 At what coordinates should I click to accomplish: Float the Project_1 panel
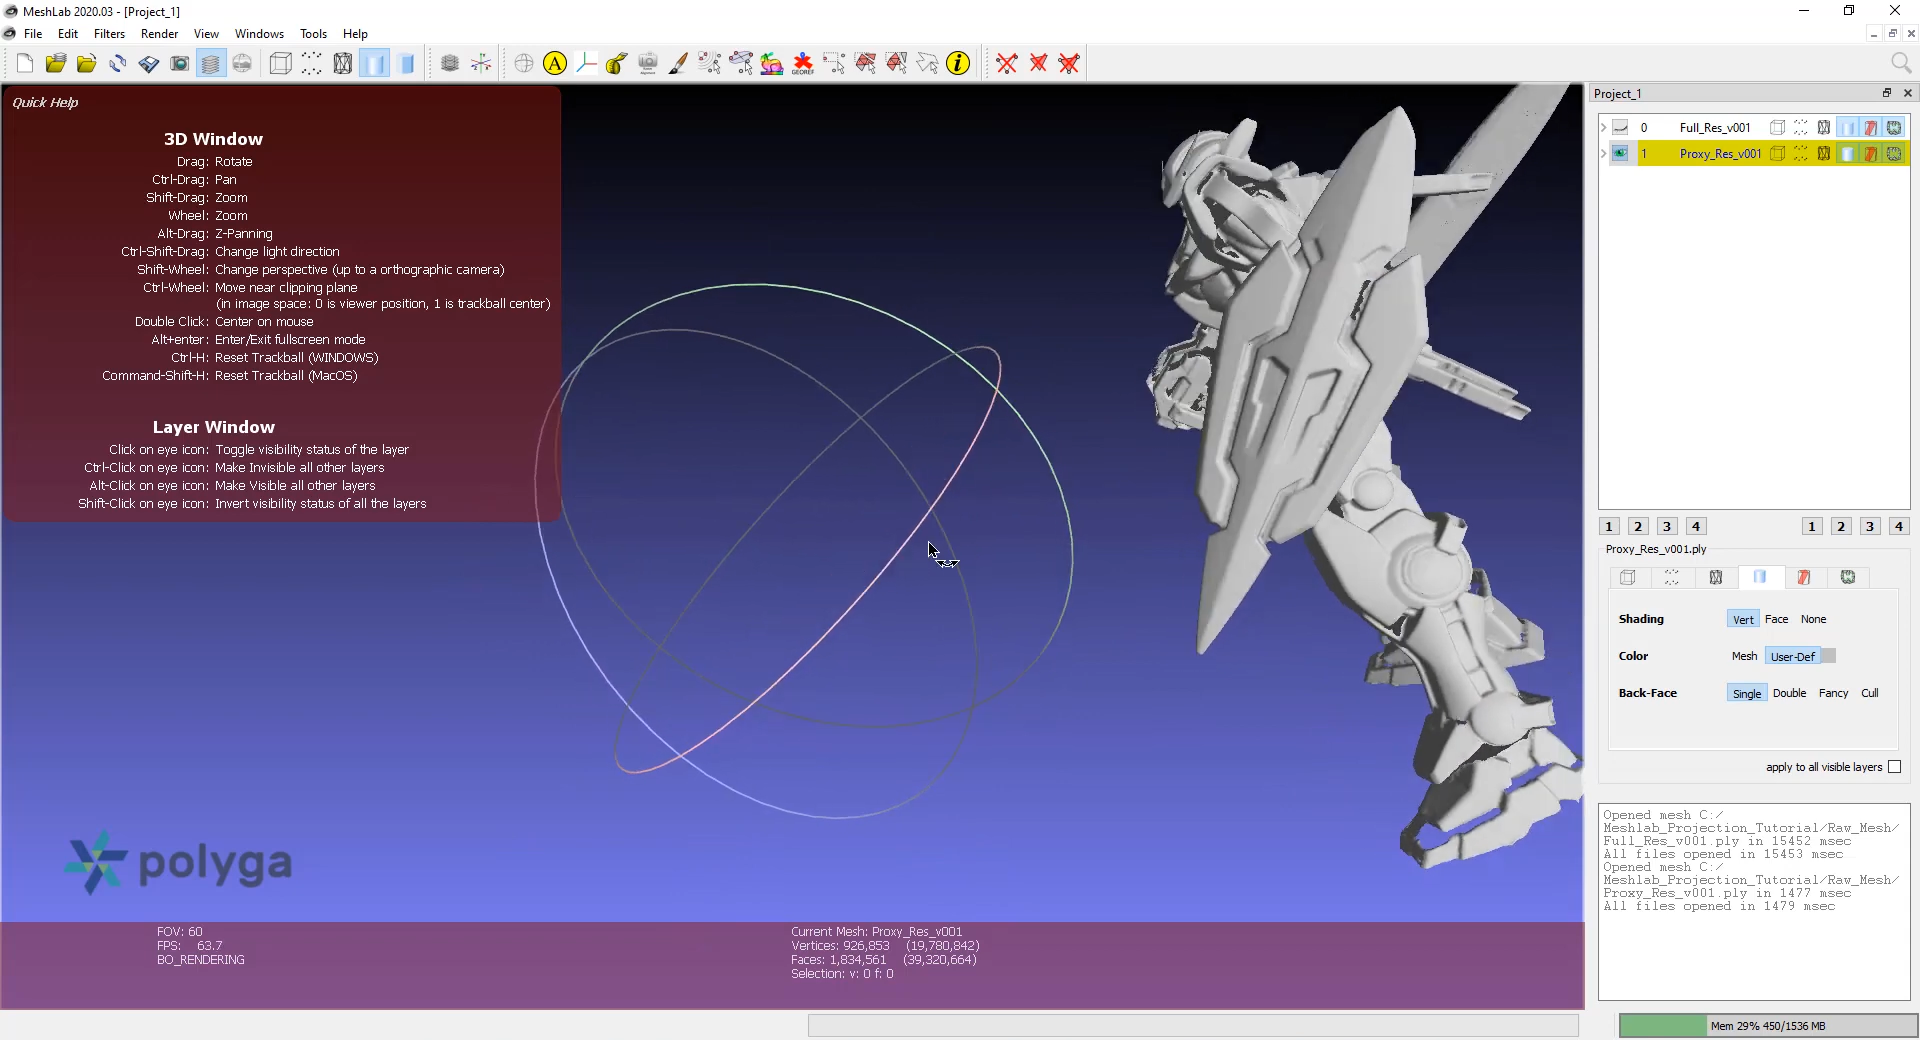coord(1887,93)
